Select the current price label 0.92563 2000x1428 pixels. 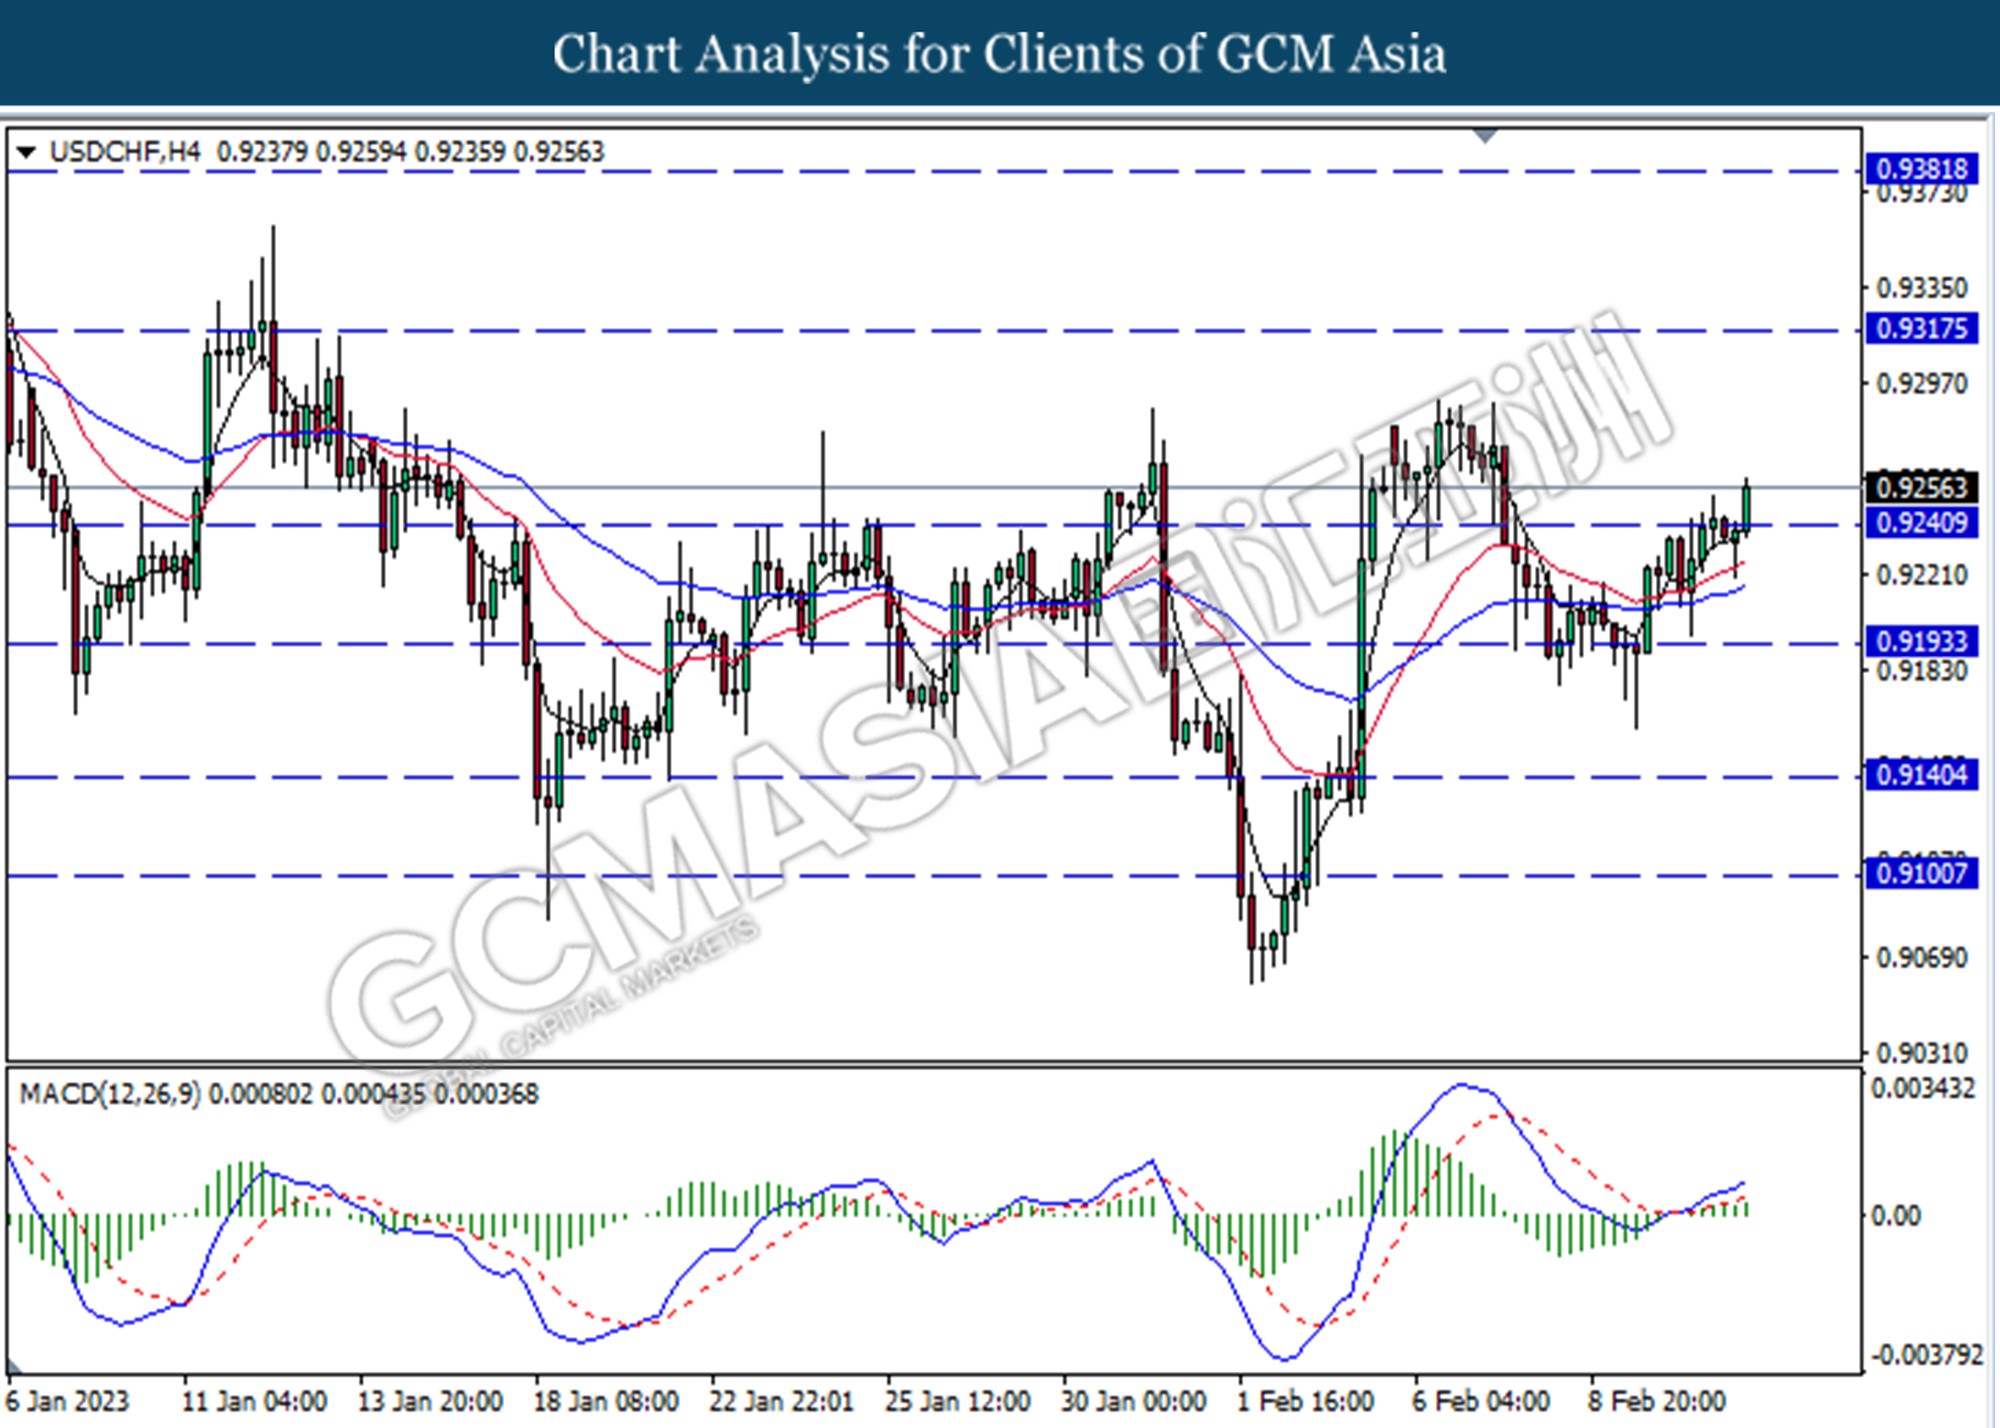pyautogui.click(x=1921, y=487)
